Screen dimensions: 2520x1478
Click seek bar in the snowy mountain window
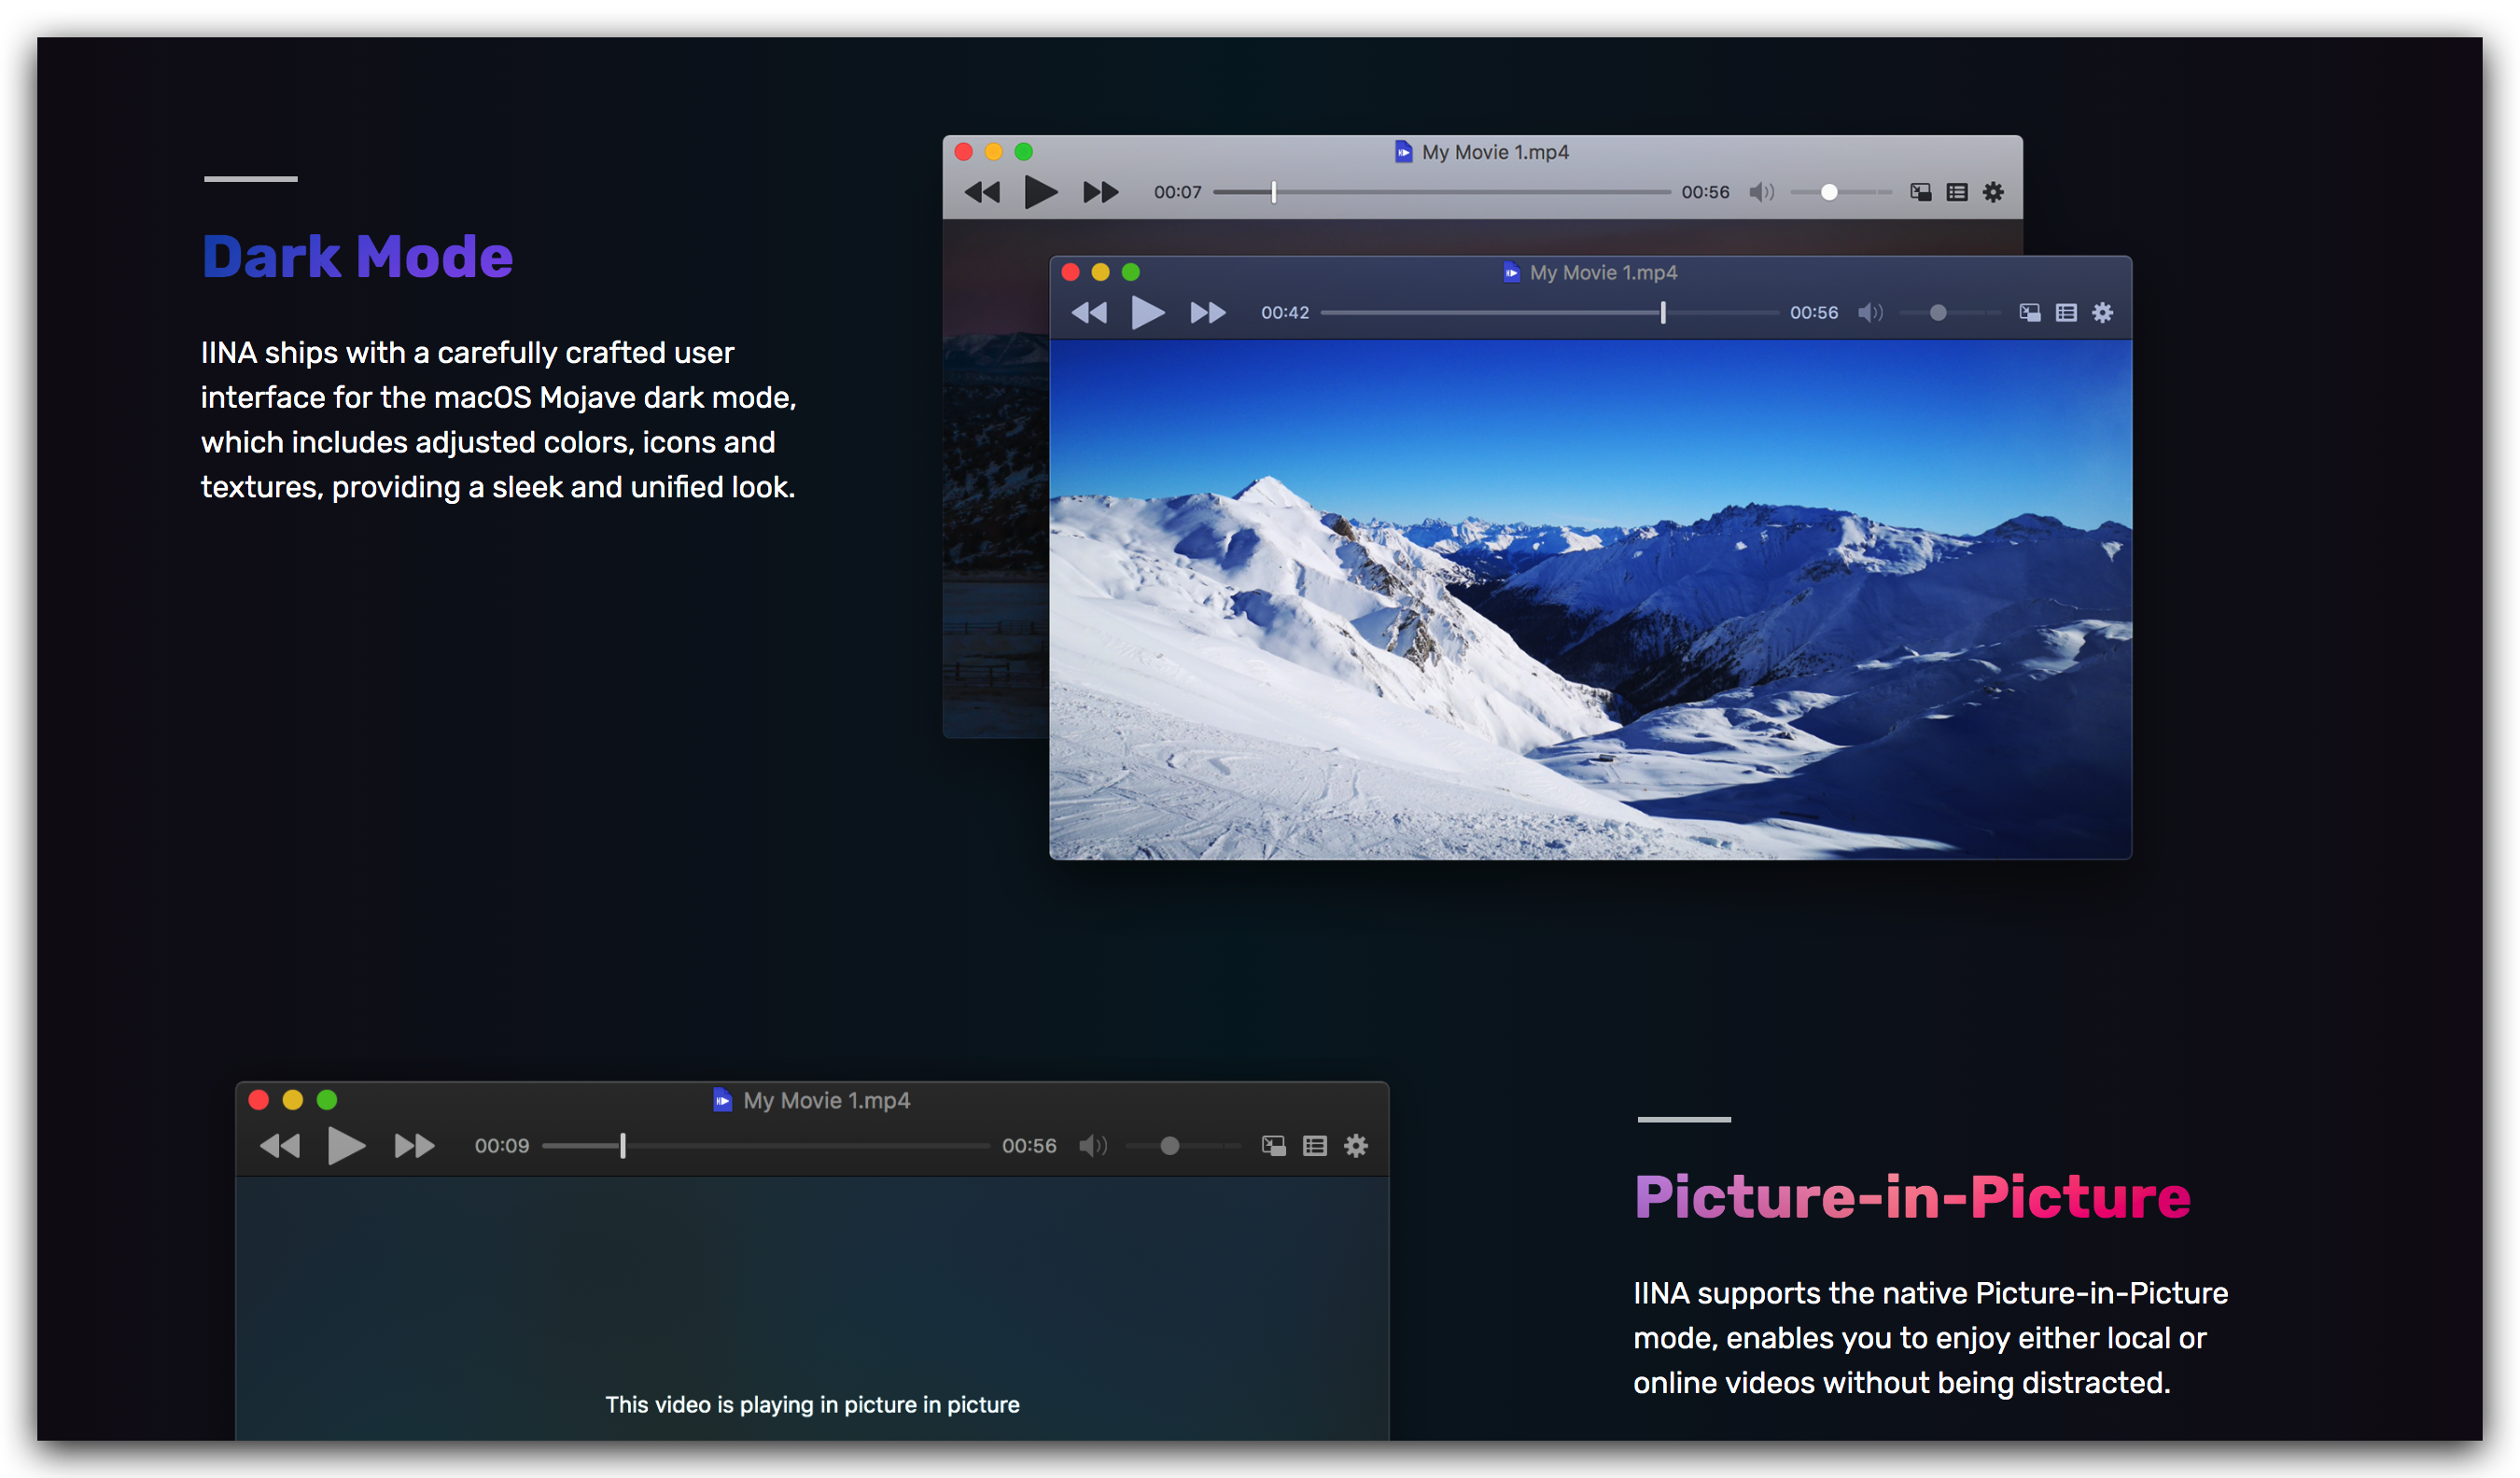pyautogui.click(x=1549, y=313)
